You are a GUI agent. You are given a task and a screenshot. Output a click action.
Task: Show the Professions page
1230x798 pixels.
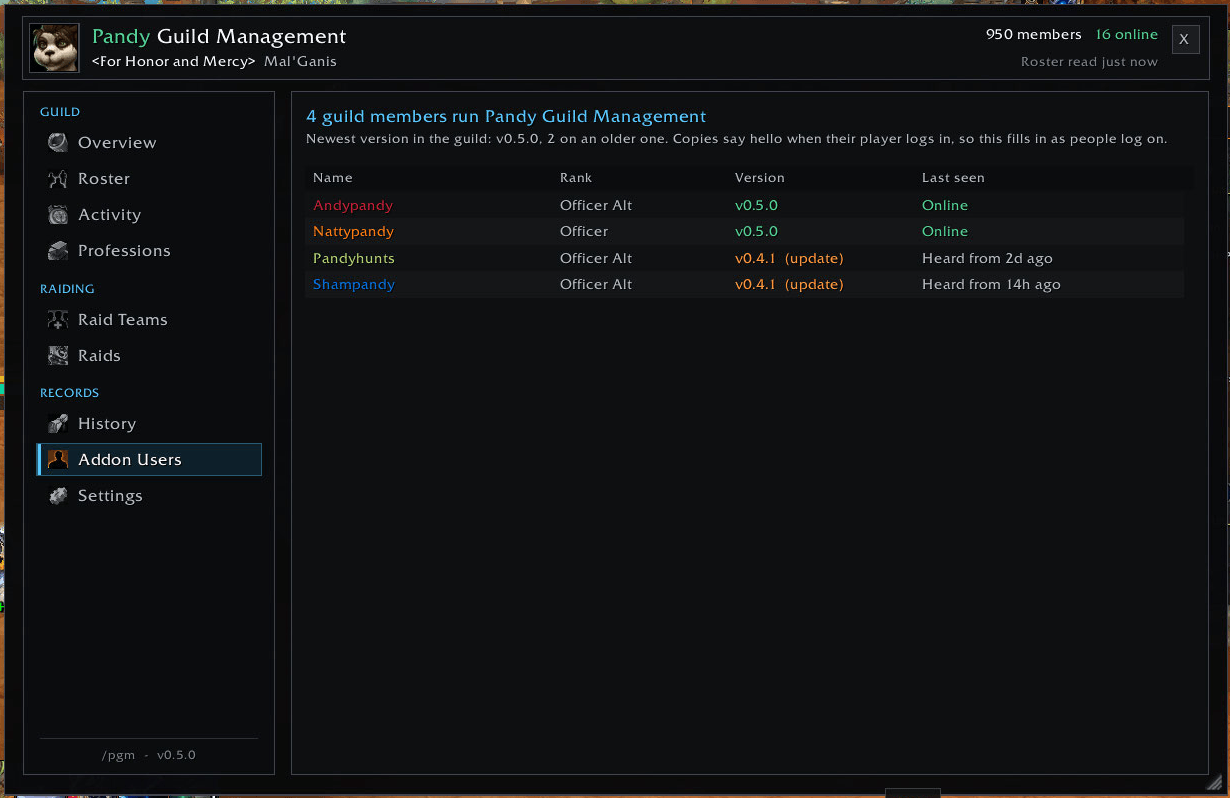tap(149, 250)
